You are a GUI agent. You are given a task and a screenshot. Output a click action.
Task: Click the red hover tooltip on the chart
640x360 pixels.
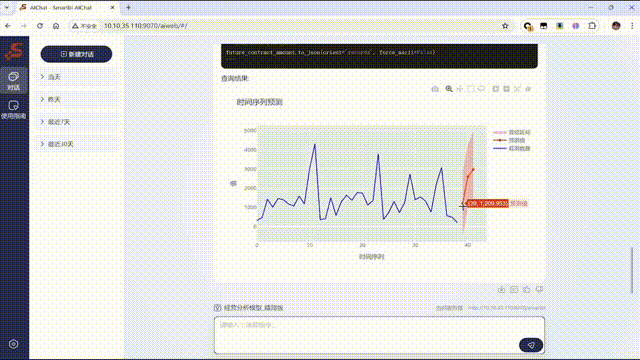pos(488,203)
